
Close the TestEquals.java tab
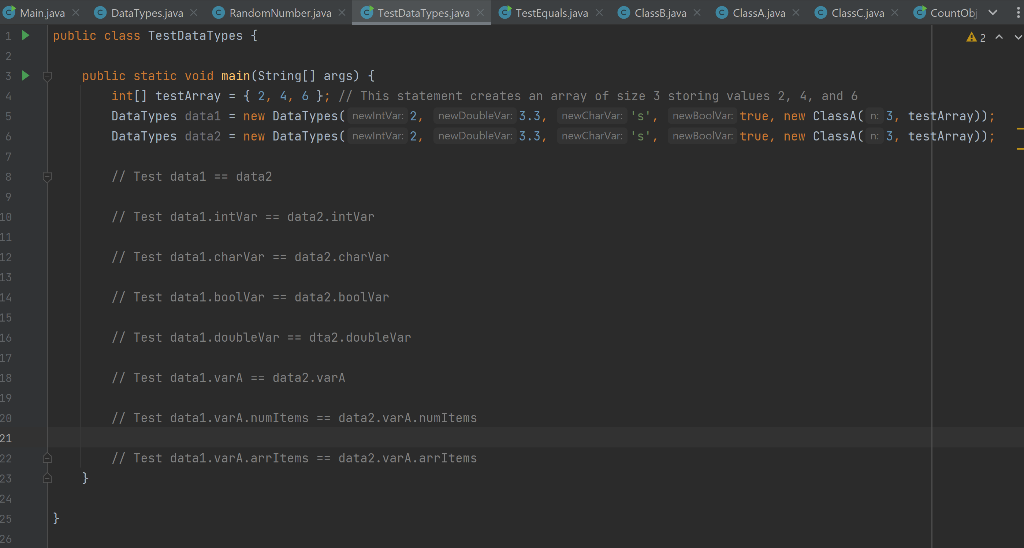[599, 12]
